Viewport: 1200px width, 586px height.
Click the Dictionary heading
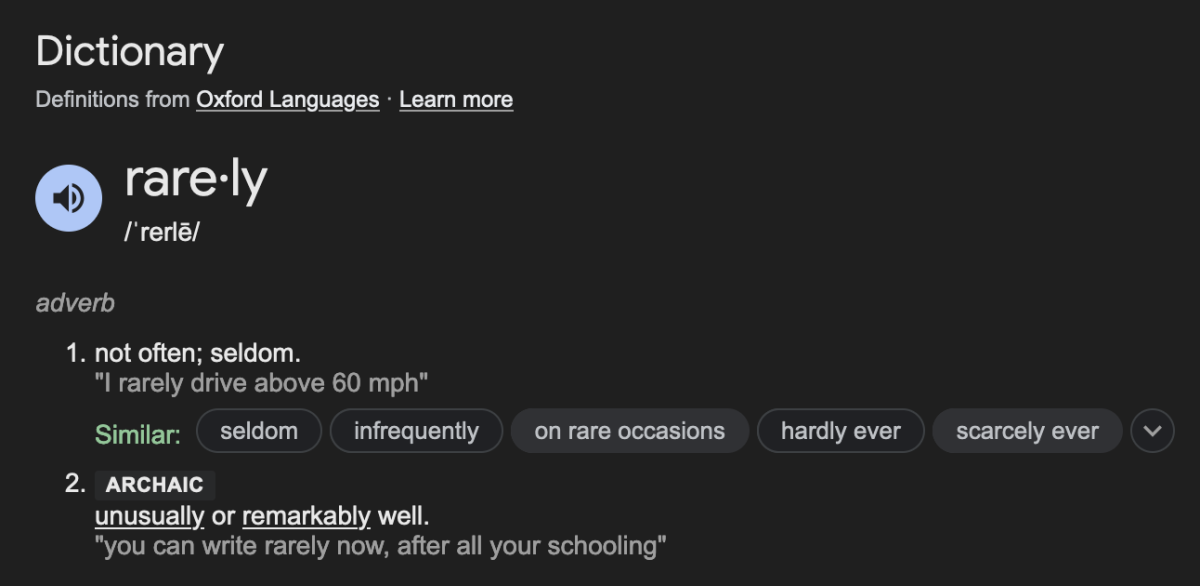(130, 52)
